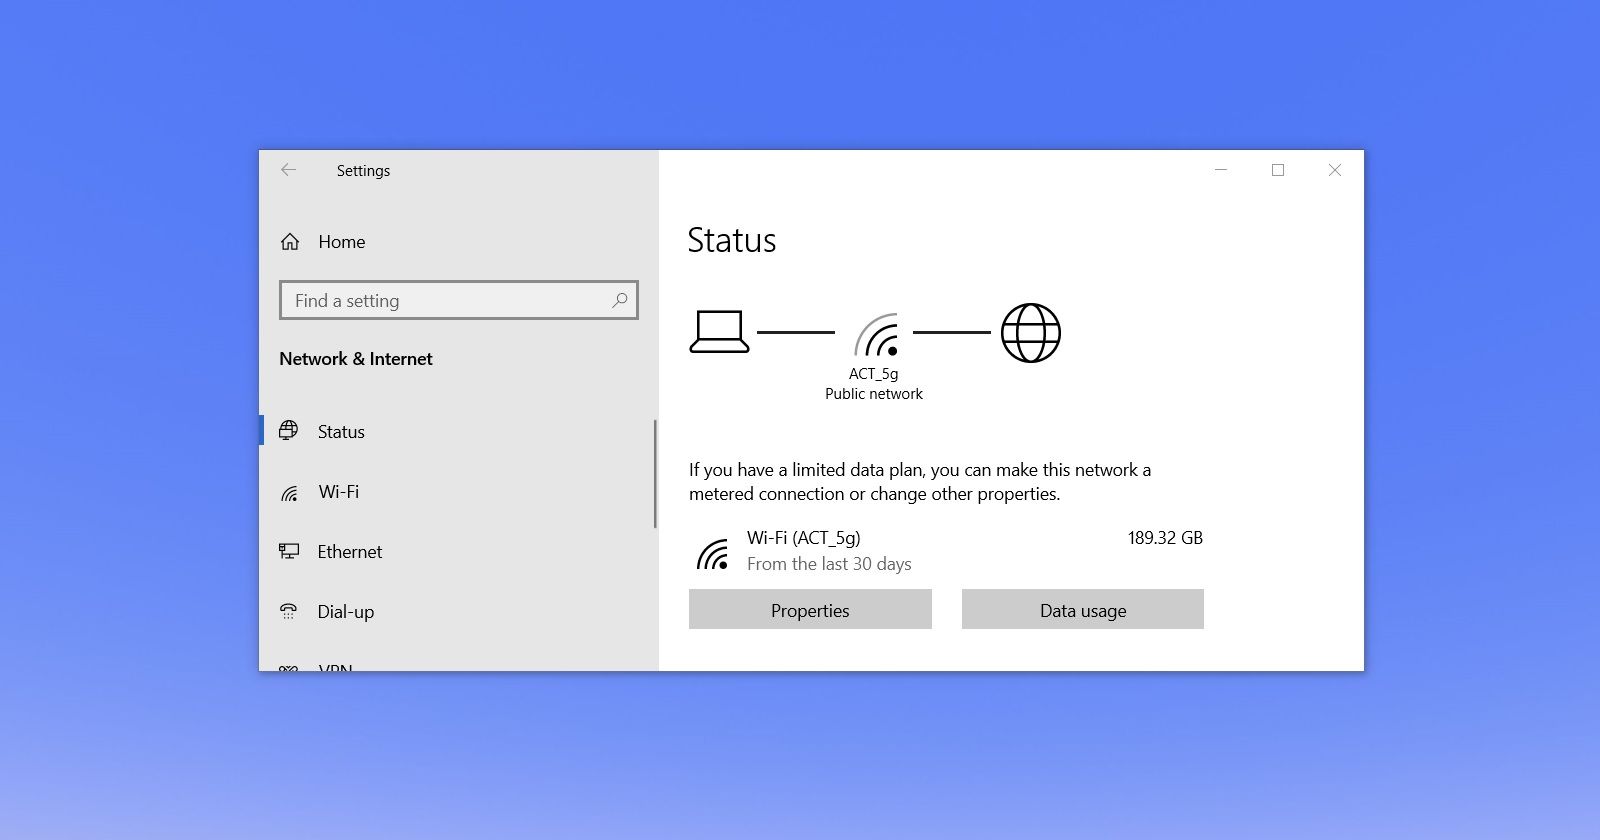
Task: Open the Data usage button
Action: pyautogui.click(x=1082, y=610)
